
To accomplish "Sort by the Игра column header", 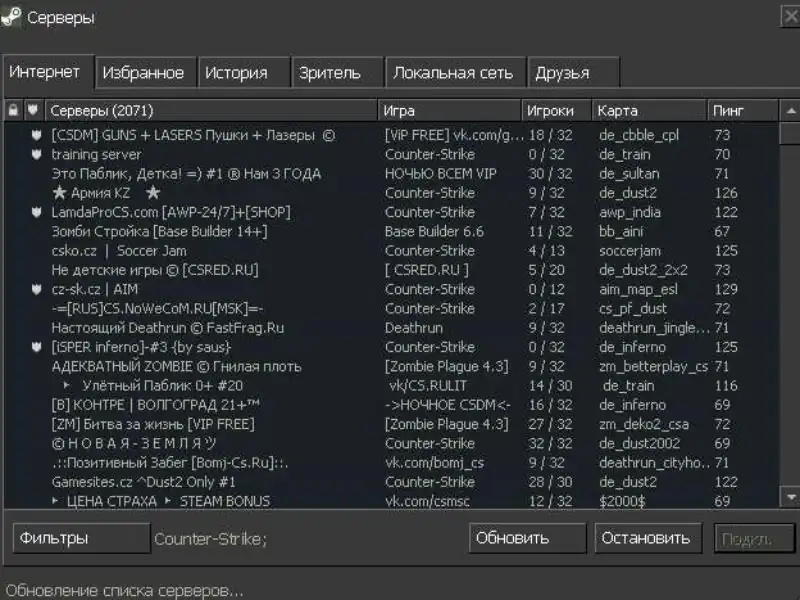I will (x=449, y=111).
